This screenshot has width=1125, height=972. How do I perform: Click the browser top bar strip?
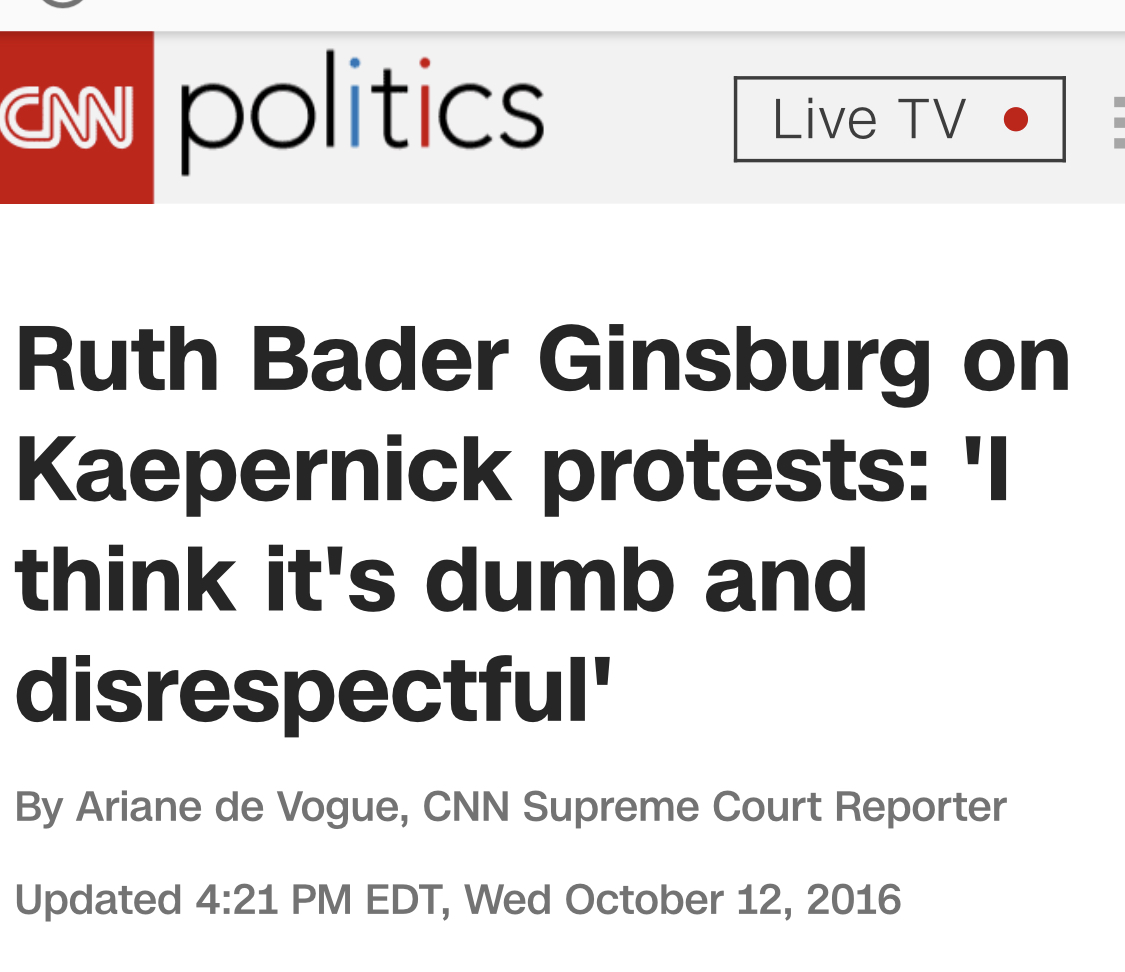tap(562, 15)
